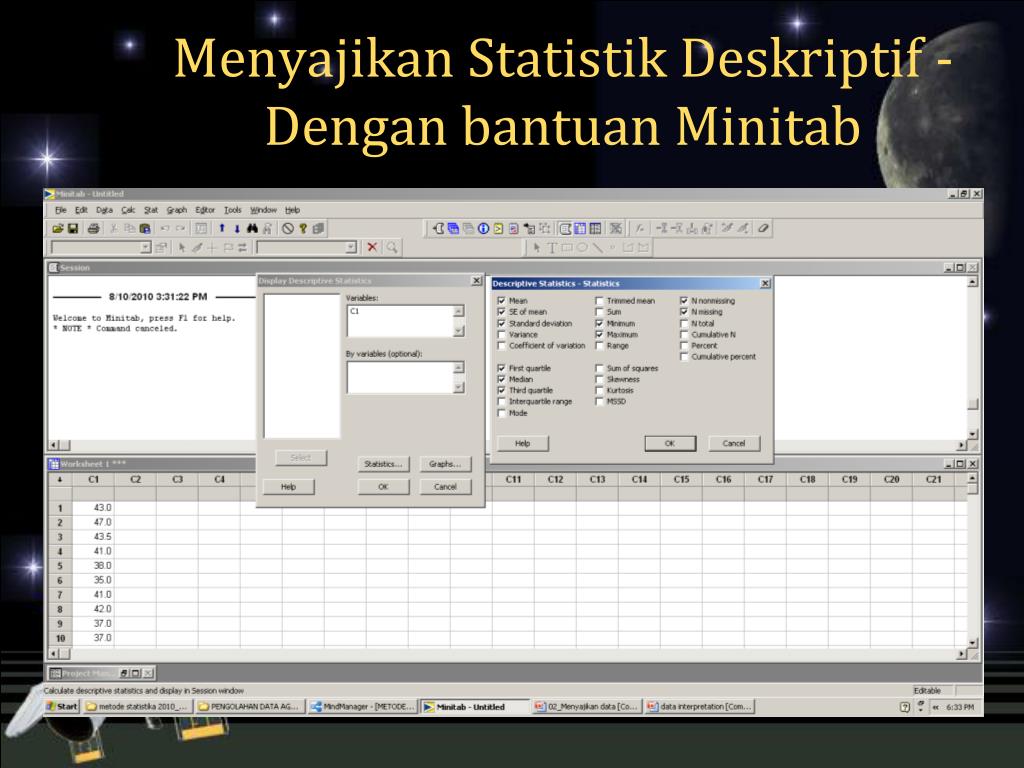Uncheck the Mean checkbox
The image size is (1024, 768).
(502, 300)
